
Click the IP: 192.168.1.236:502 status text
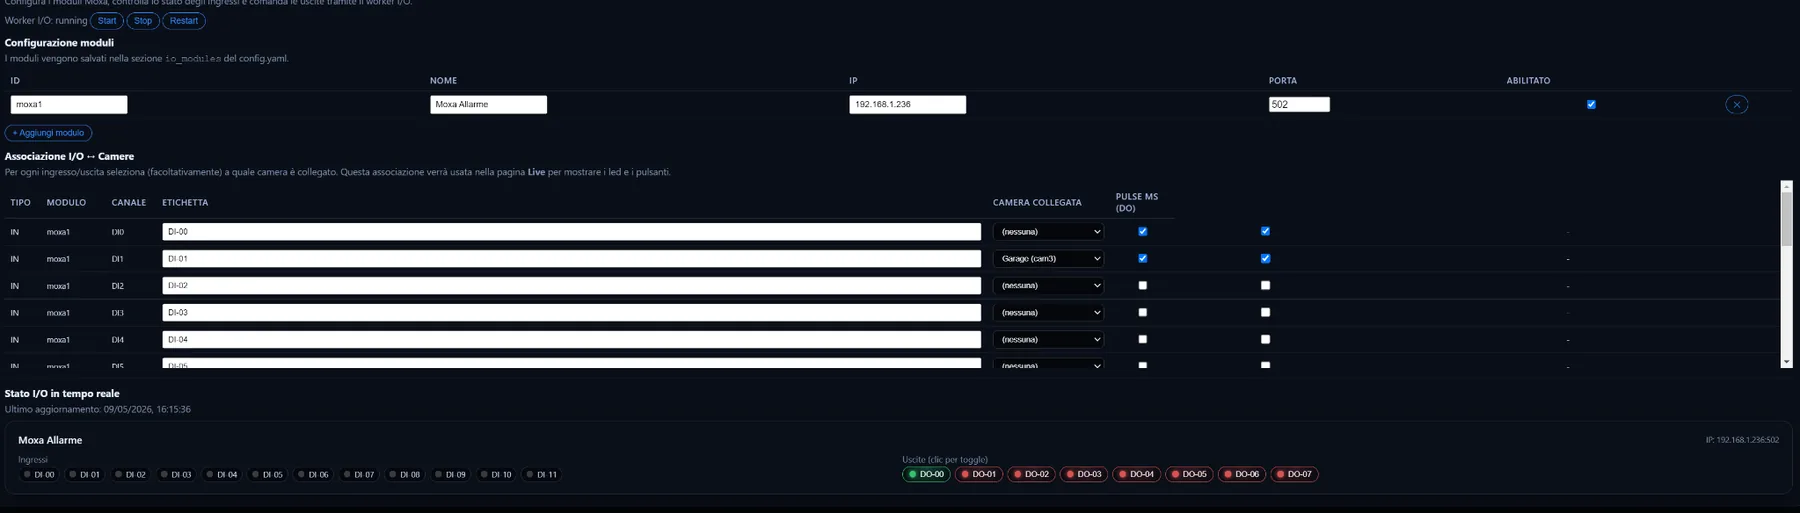tap(1742, 440)
